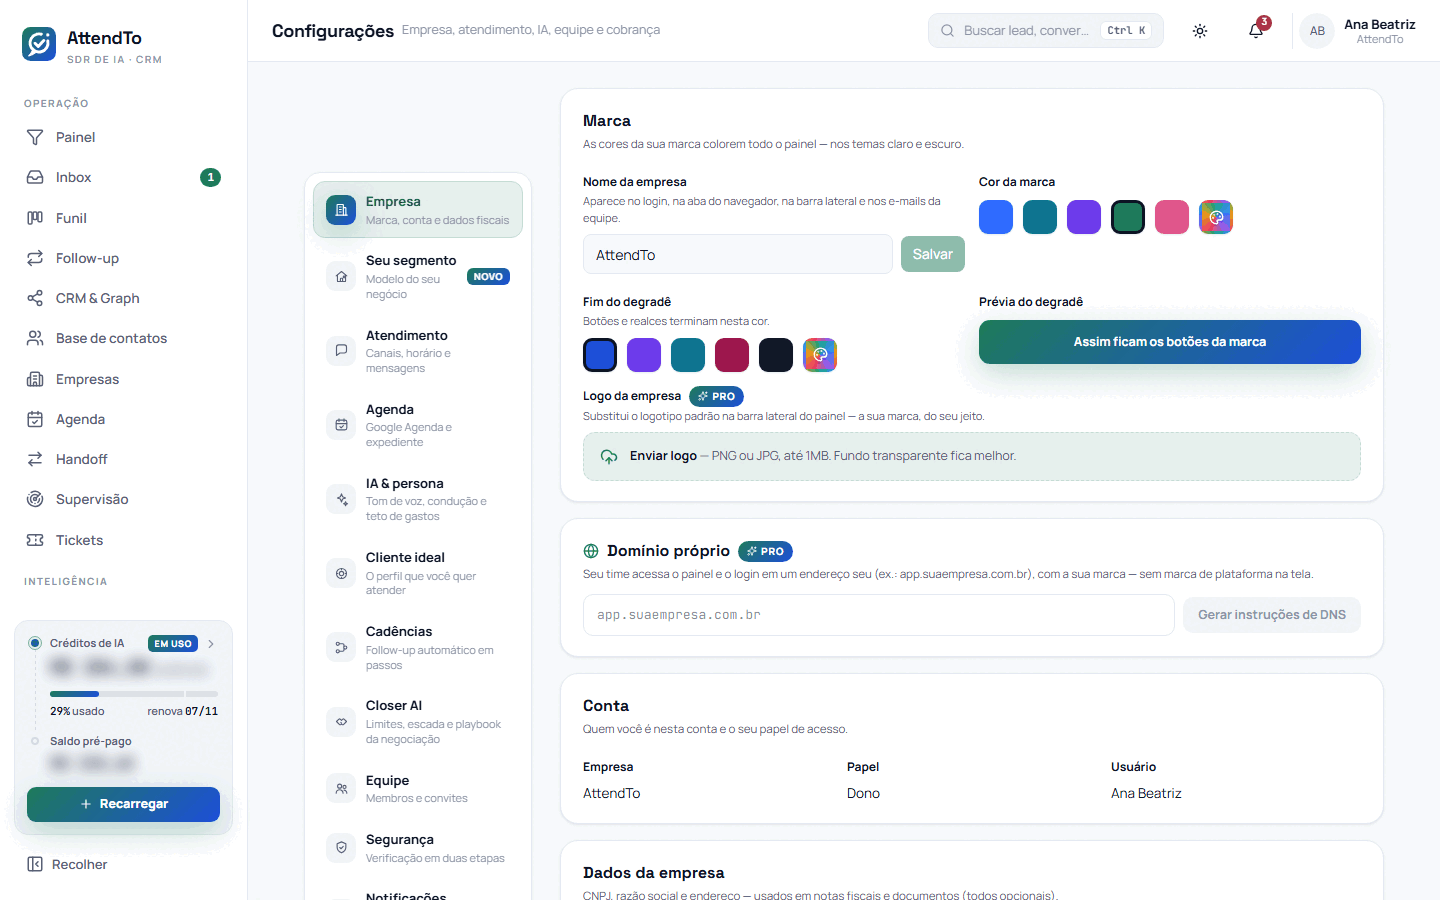This screenshot has height=900, width=1440.
Task: Click the Inbox unread count badge
Action: click(x=210, y=177)
